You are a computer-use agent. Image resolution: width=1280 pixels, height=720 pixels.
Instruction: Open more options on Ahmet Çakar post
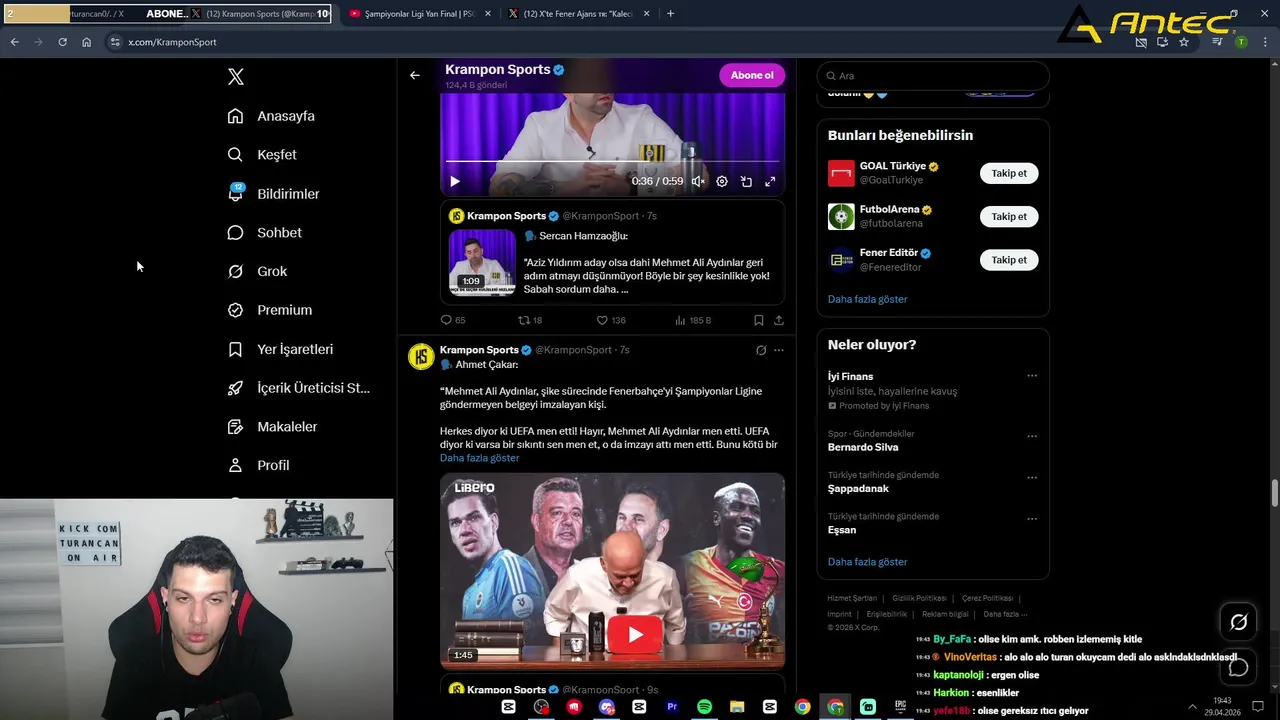tap(779, 350)
